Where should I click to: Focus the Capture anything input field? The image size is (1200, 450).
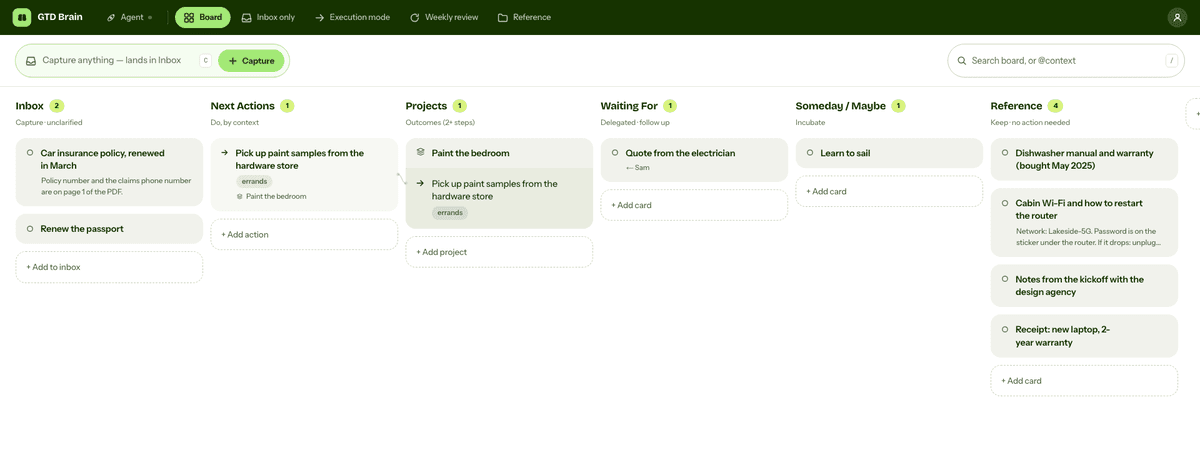pos(110,60)
